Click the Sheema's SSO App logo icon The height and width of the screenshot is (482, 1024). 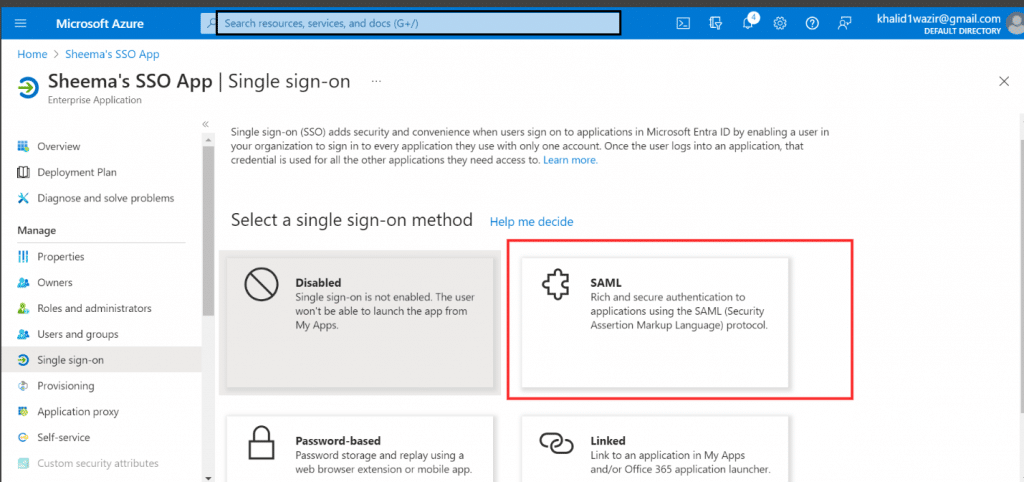click(x=28, y=88)
